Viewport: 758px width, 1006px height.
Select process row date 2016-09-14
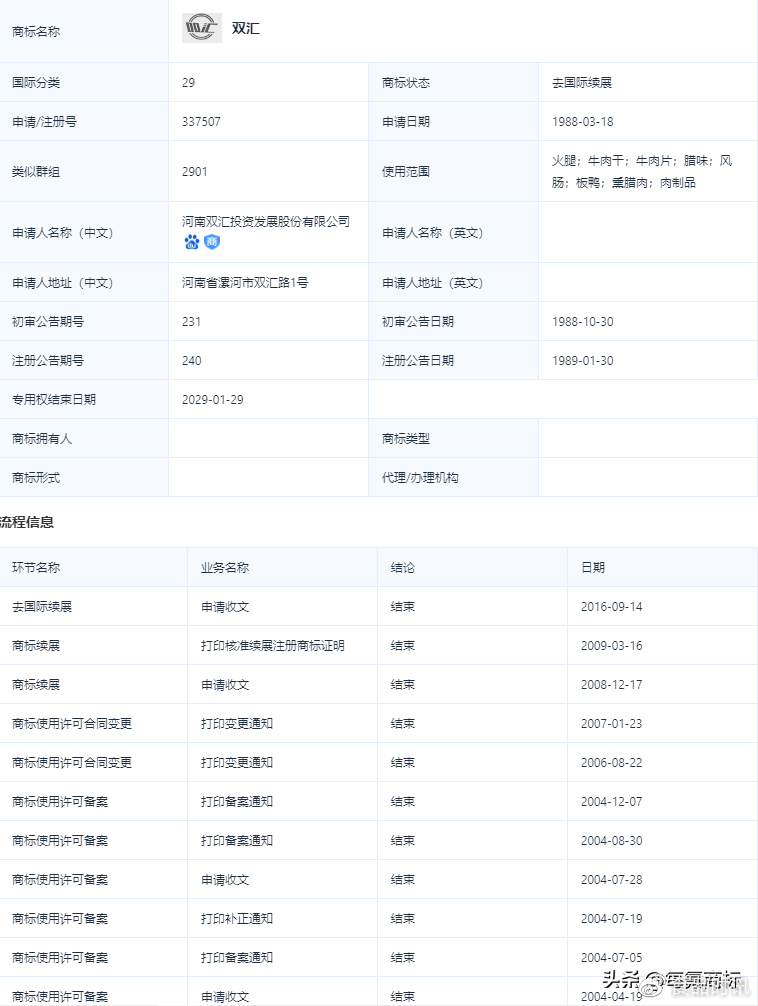click(x=612, y=607)
